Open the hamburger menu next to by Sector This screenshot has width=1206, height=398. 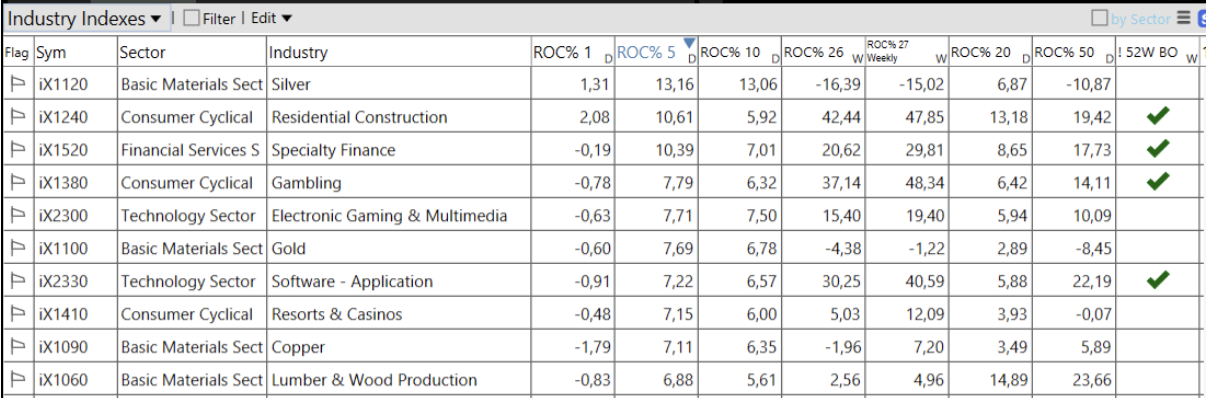click(x=1184, y=18)
